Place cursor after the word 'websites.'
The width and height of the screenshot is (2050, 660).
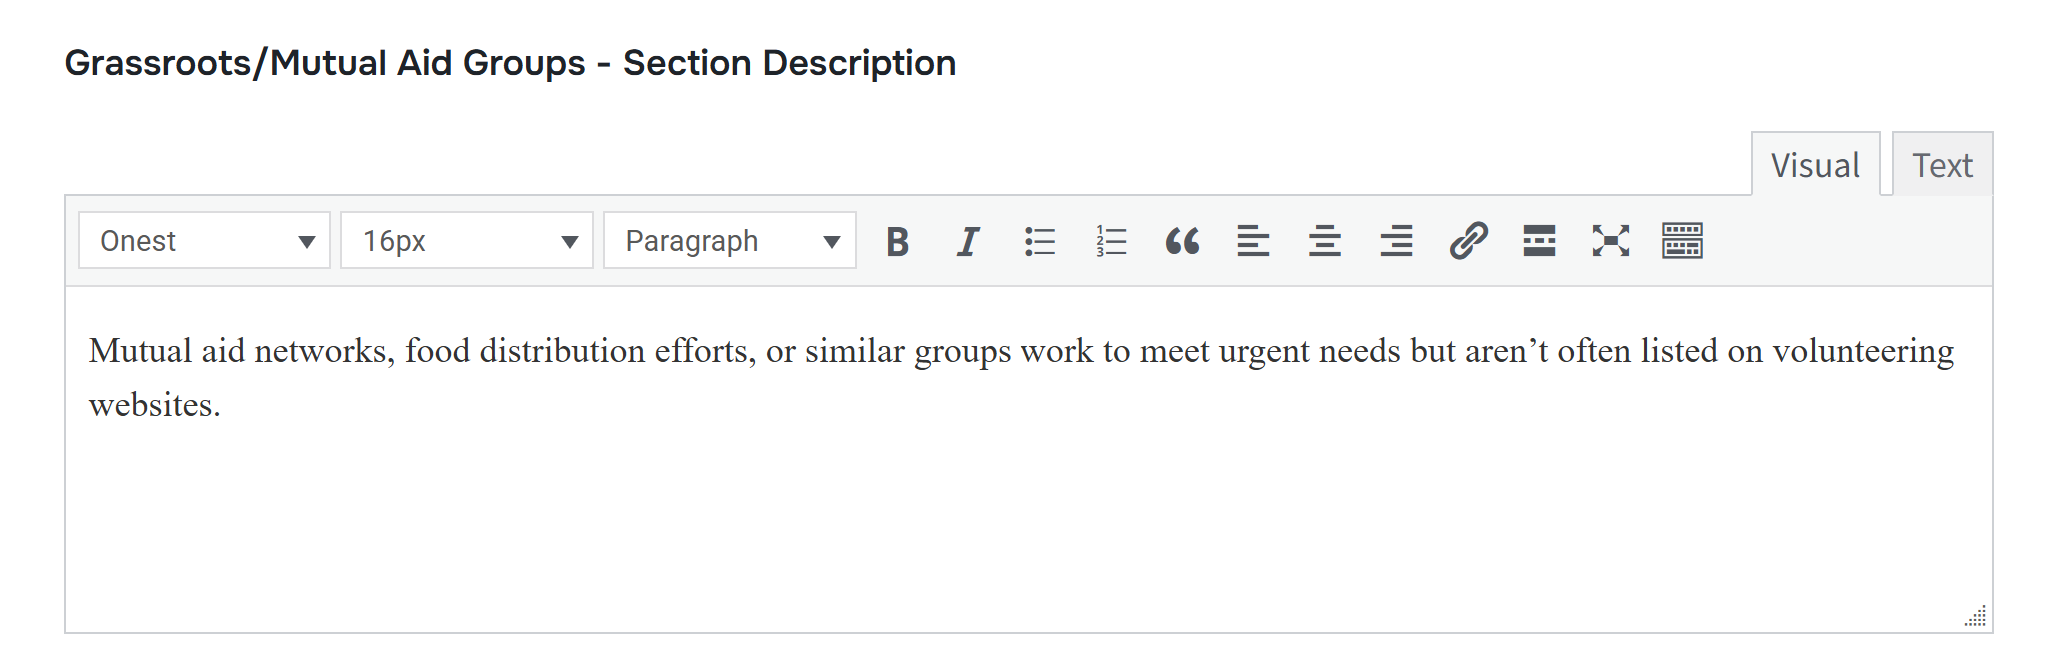click(x=222, y=406)
